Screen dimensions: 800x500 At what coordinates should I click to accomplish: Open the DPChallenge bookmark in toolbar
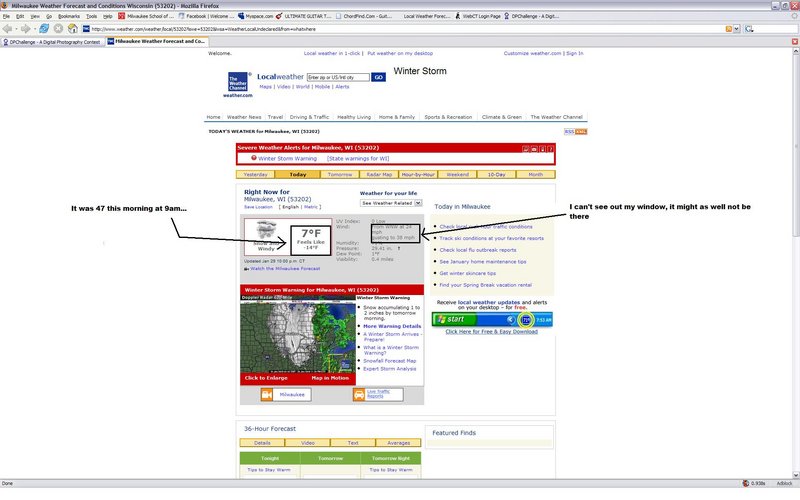[532, 16]
